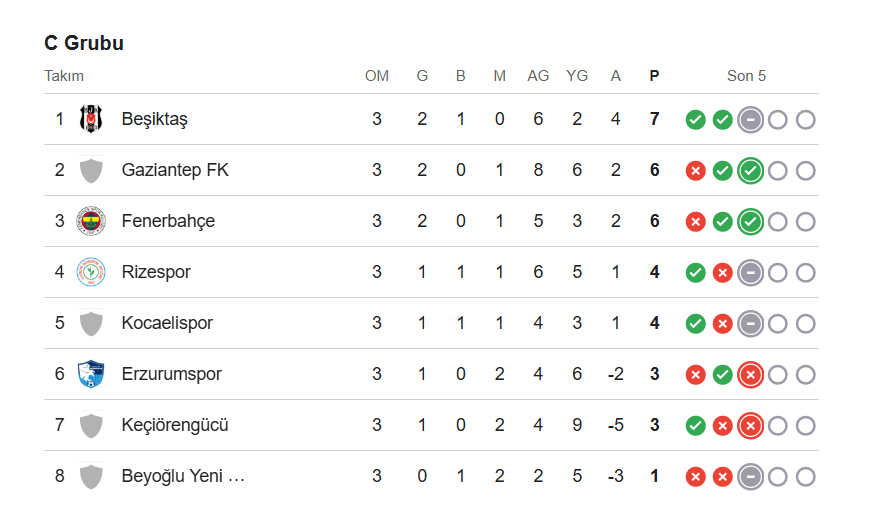This screenshot has height=525, width=886.
Task: Click Keçiörengücü's grey shield icon
Action: click(91, 425)
